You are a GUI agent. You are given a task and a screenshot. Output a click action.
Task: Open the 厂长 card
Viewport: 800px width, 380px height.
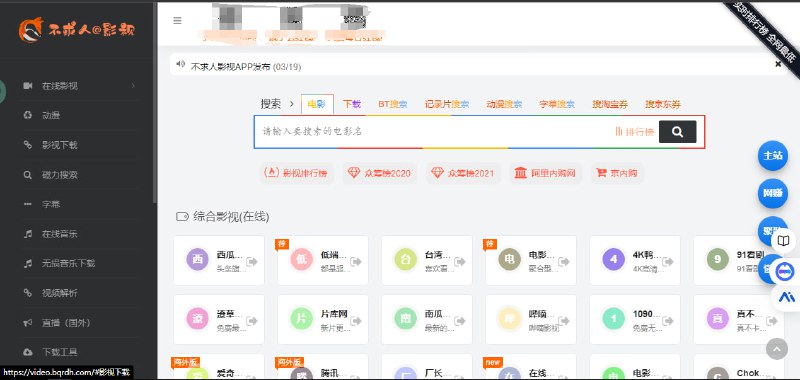coord(427,367)
